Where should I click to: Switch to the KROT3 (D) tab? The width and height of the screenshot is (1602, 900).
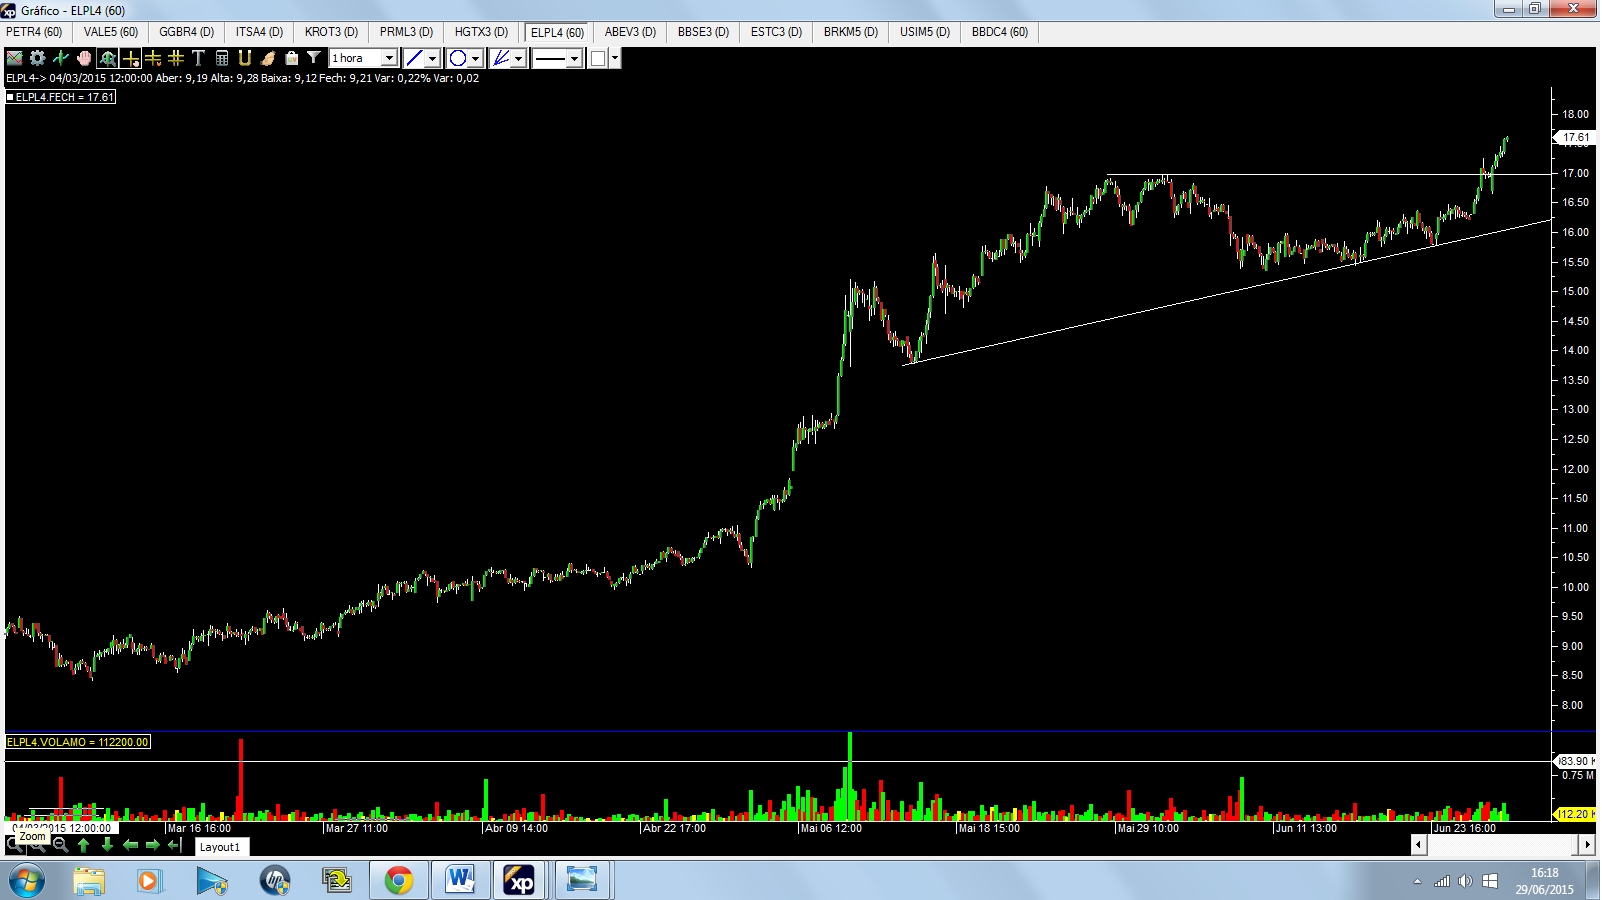pyautogui.click(x=332, y=32)
